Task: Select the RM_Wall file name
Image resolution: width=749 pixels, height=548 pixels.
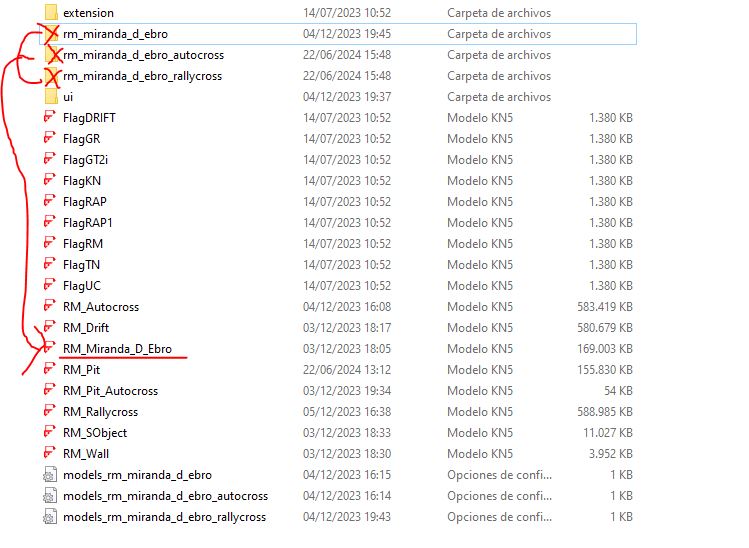Action: click(x=86, y=454)
